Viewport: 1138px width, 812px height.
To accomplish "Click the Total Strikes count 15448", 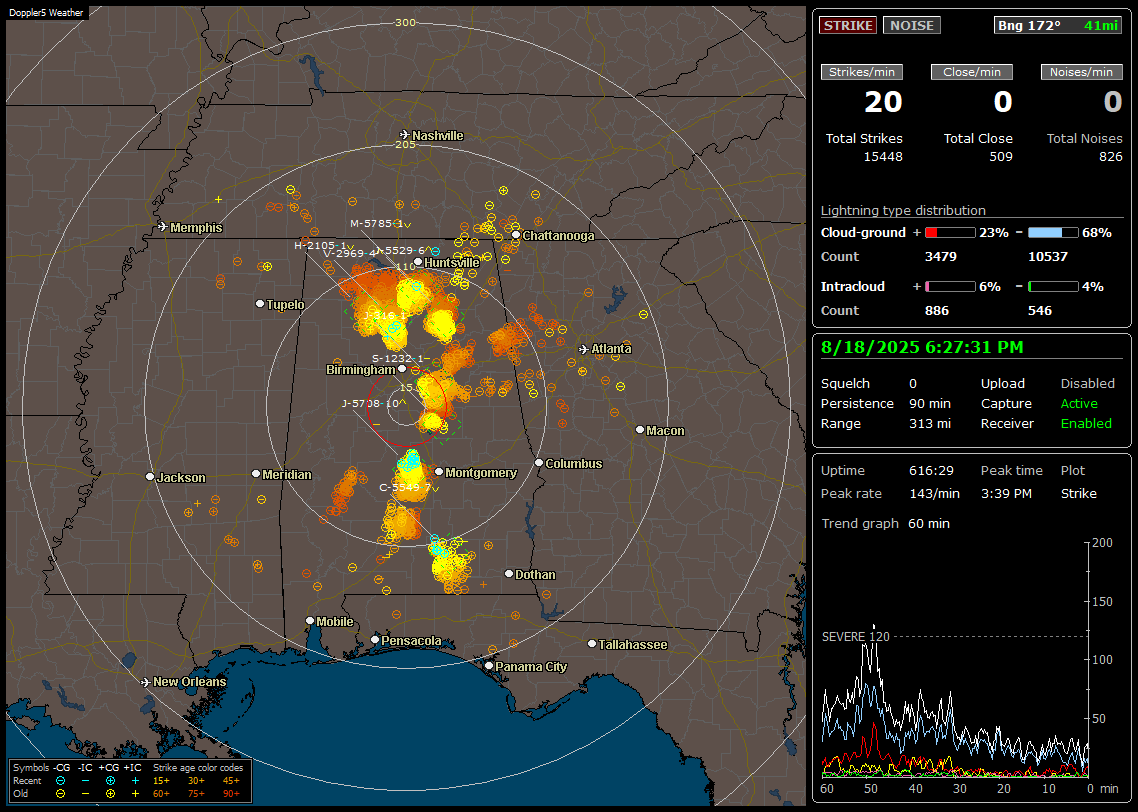I will (x=883, y=157).
